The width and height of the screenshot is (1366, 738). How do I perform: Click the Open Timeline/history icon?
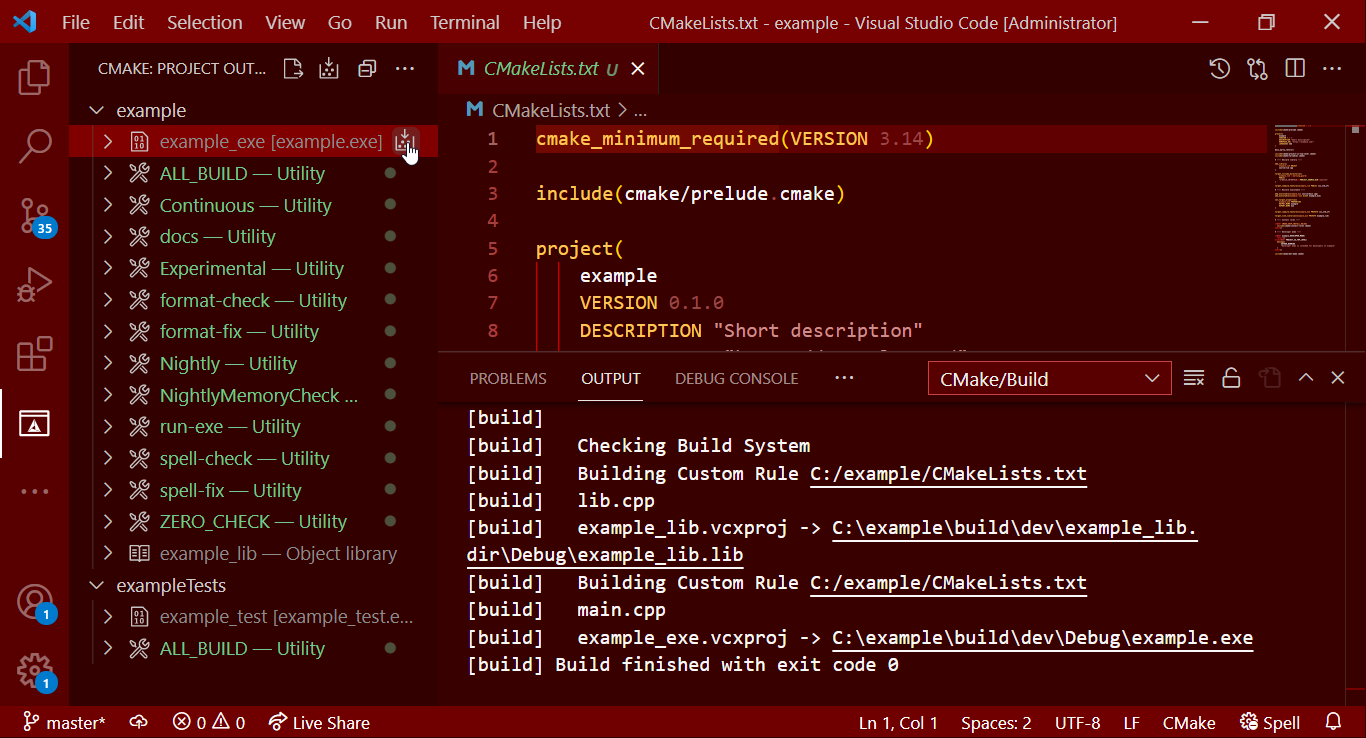pos(1218,68)
